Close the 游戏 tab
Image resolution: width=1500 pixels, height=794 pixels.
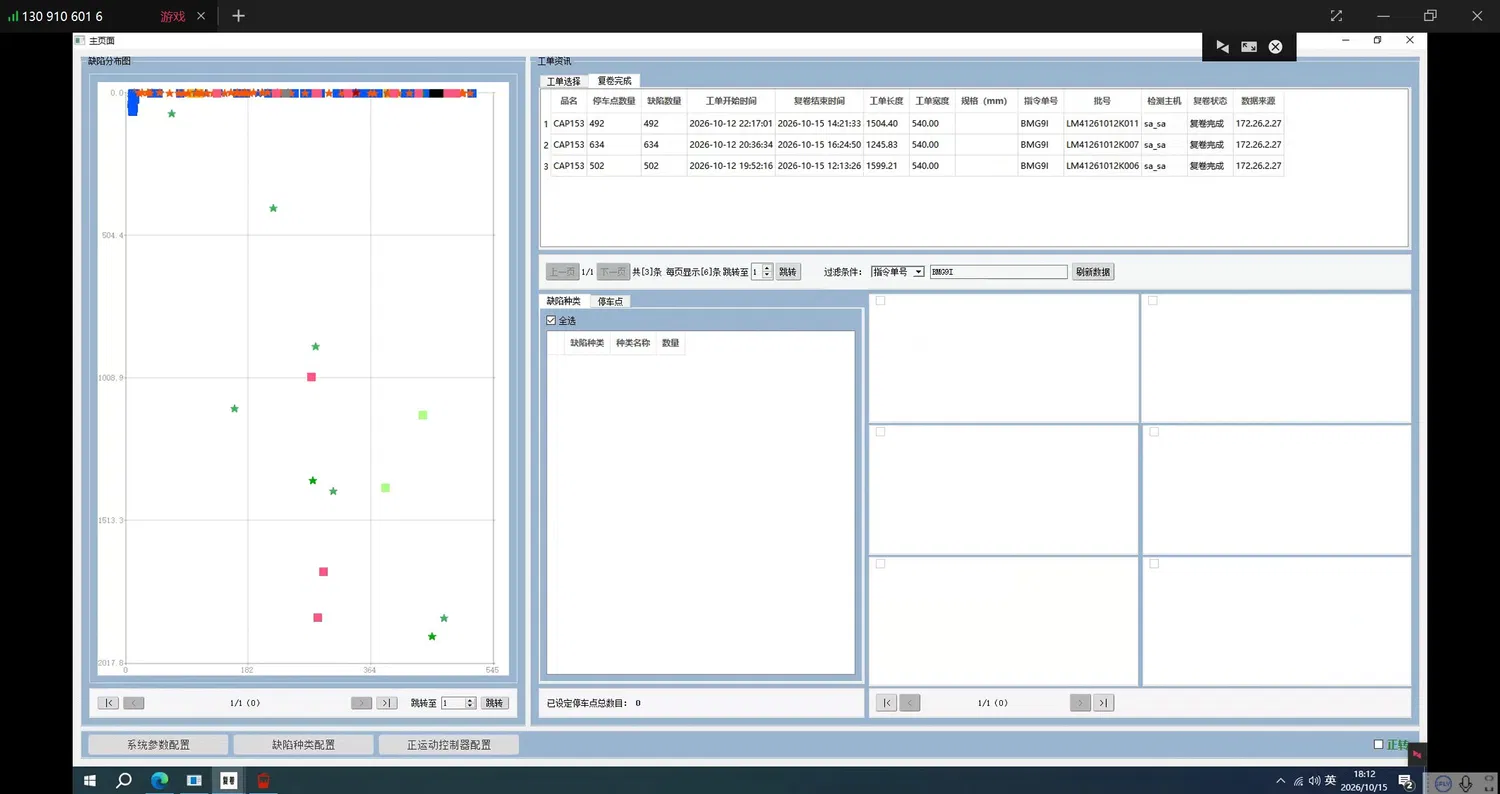pos(201,16)
